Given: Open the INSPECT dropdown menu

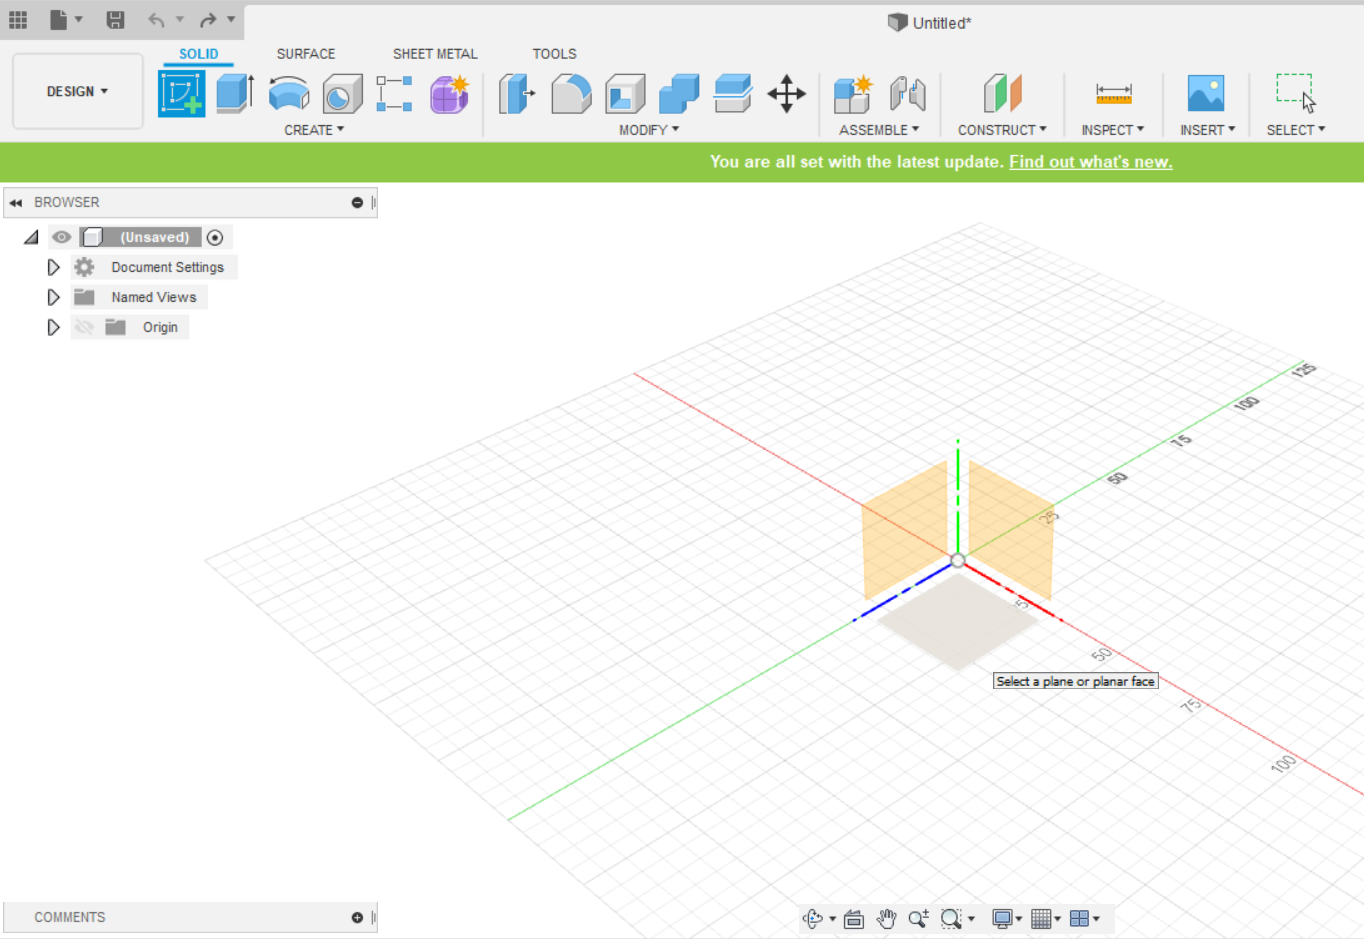Looking at the screenshot, I should point(1113,130).
